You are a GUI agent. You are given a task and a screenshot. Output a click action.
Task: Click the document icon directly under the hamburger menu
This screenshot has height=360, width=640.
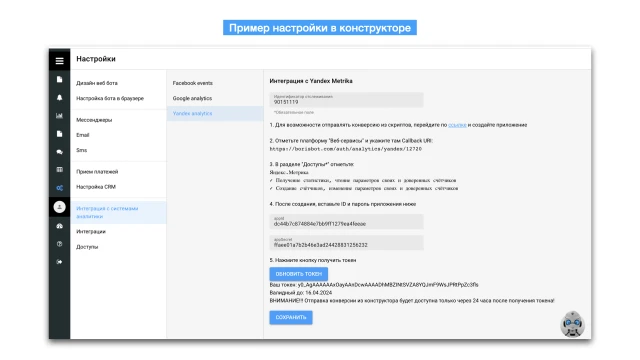tap(60, 79)
